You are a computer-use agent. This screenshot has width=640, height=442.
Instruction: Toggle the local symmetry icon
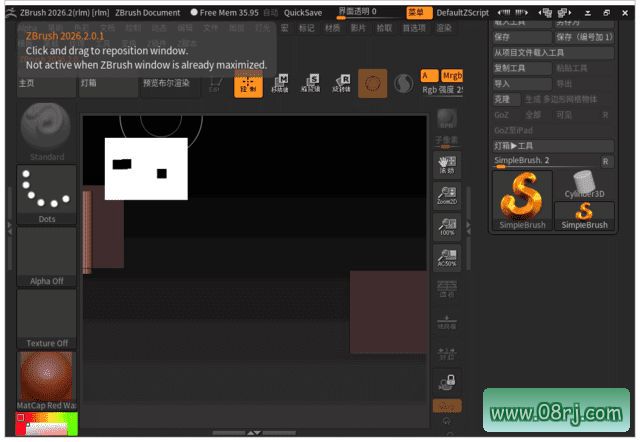pos(447,353)
